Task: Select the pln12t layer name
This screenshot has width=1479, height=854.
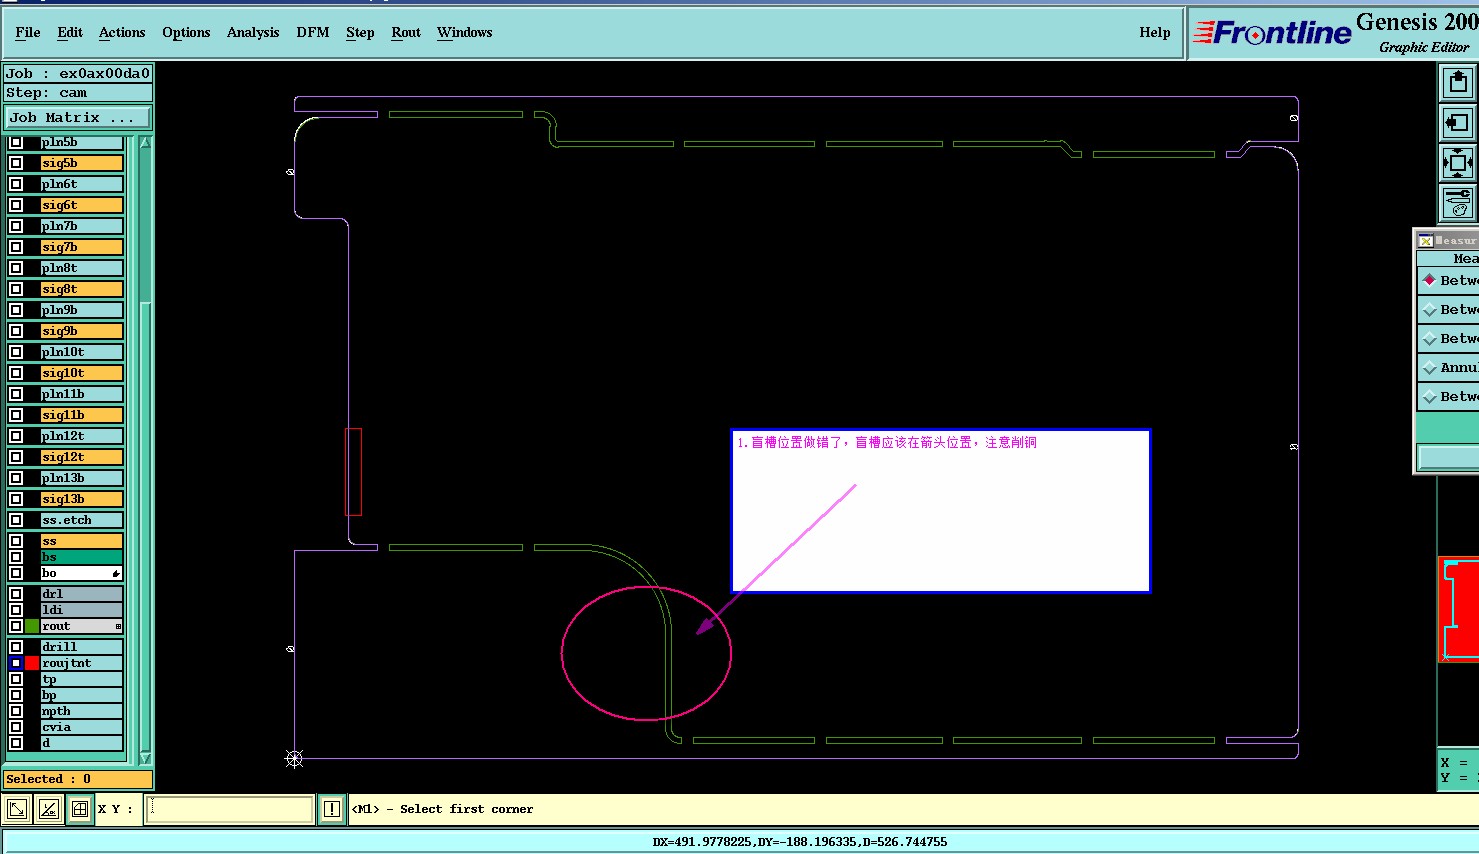Action: pyautogui.click(x=82, y=436)
